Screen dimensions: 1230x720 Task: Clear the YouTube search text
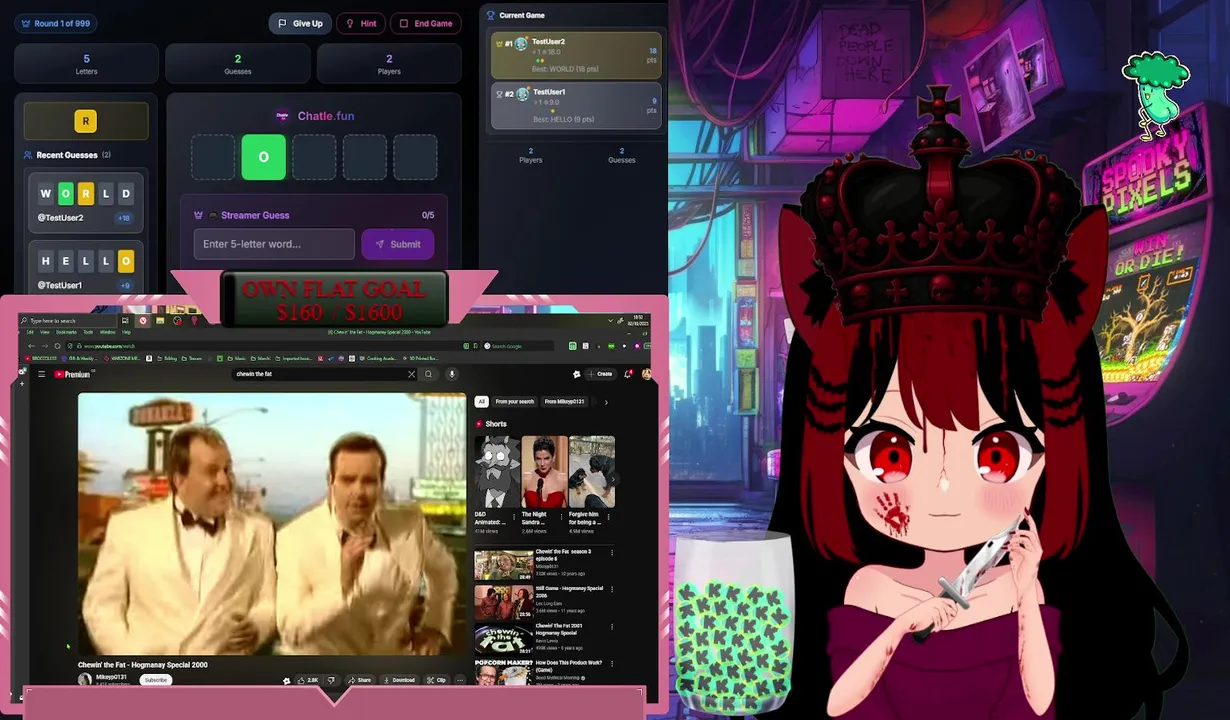411,374
